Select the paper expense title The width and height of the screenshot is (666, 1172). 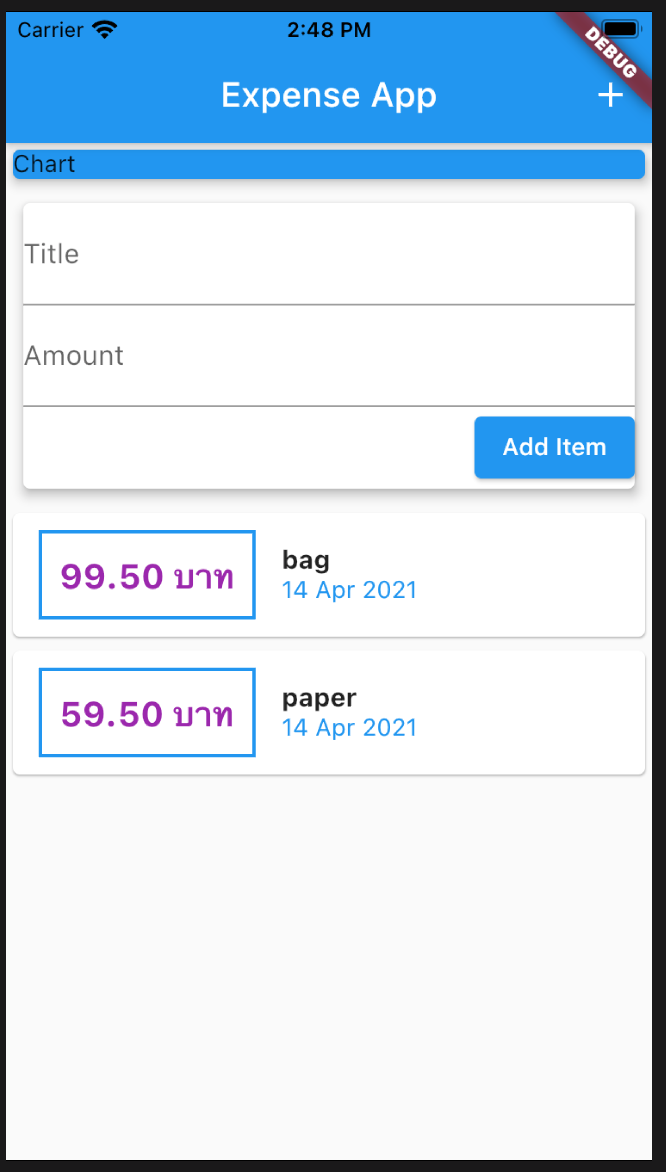click(x=319, y=697)
